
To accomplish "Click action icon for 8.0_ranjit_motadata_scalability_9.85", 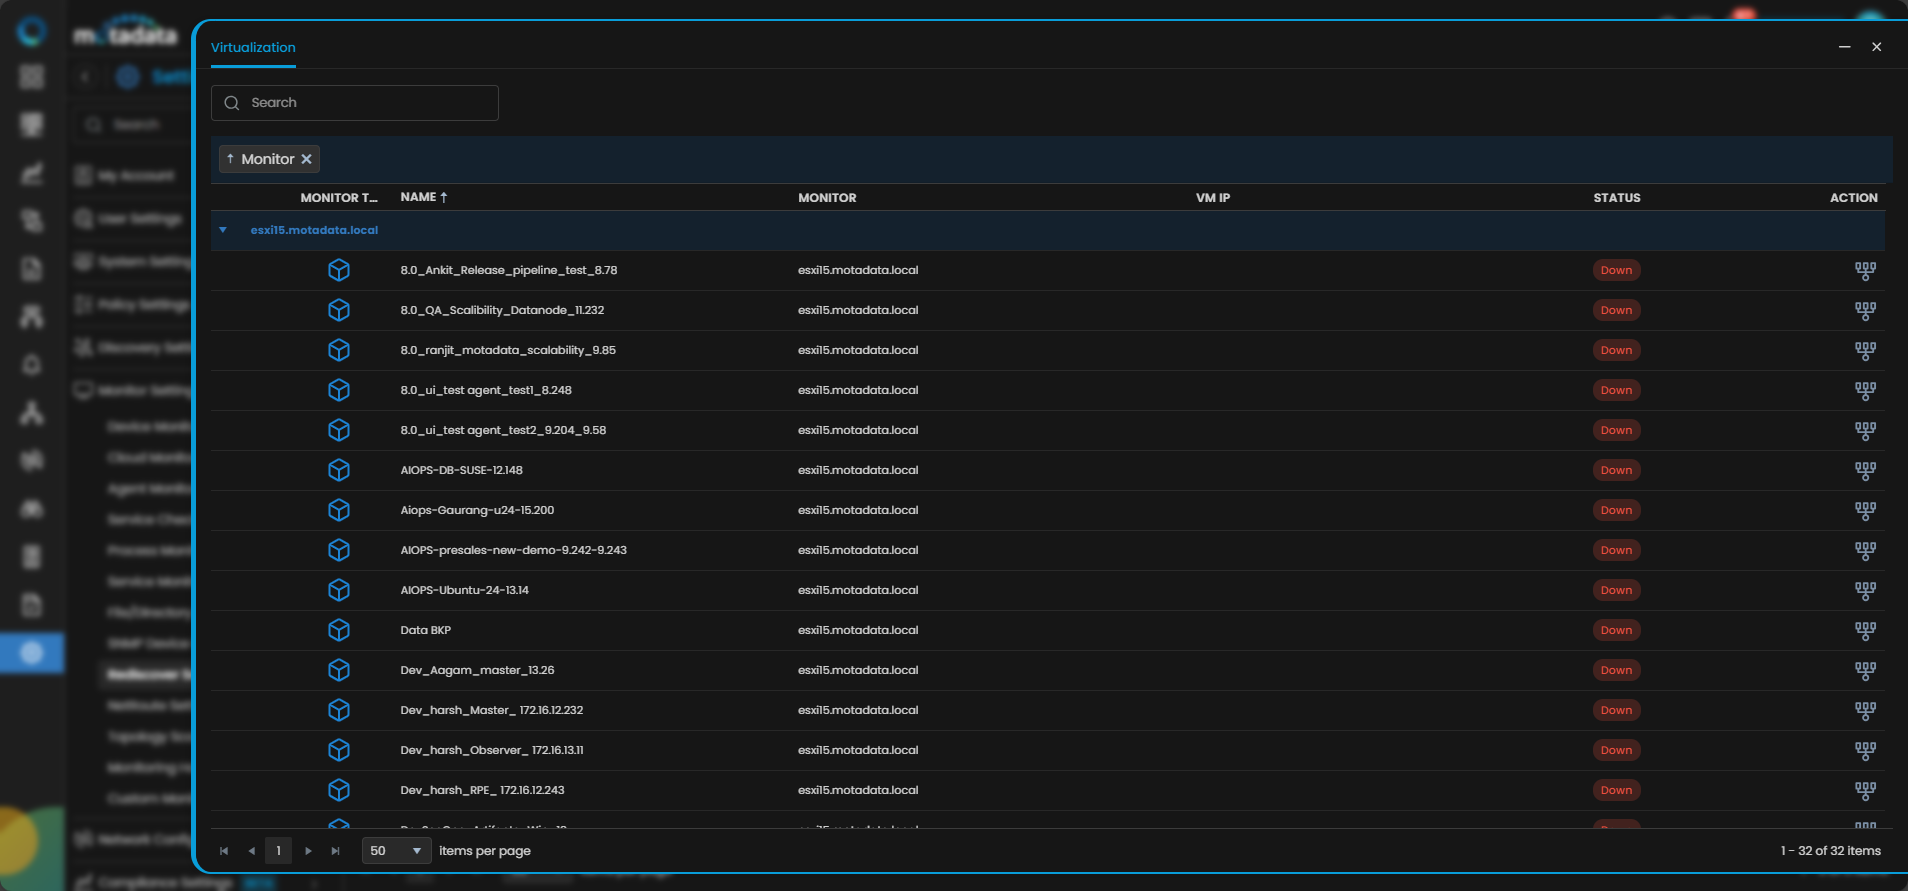I will (x=1865, y=351).
